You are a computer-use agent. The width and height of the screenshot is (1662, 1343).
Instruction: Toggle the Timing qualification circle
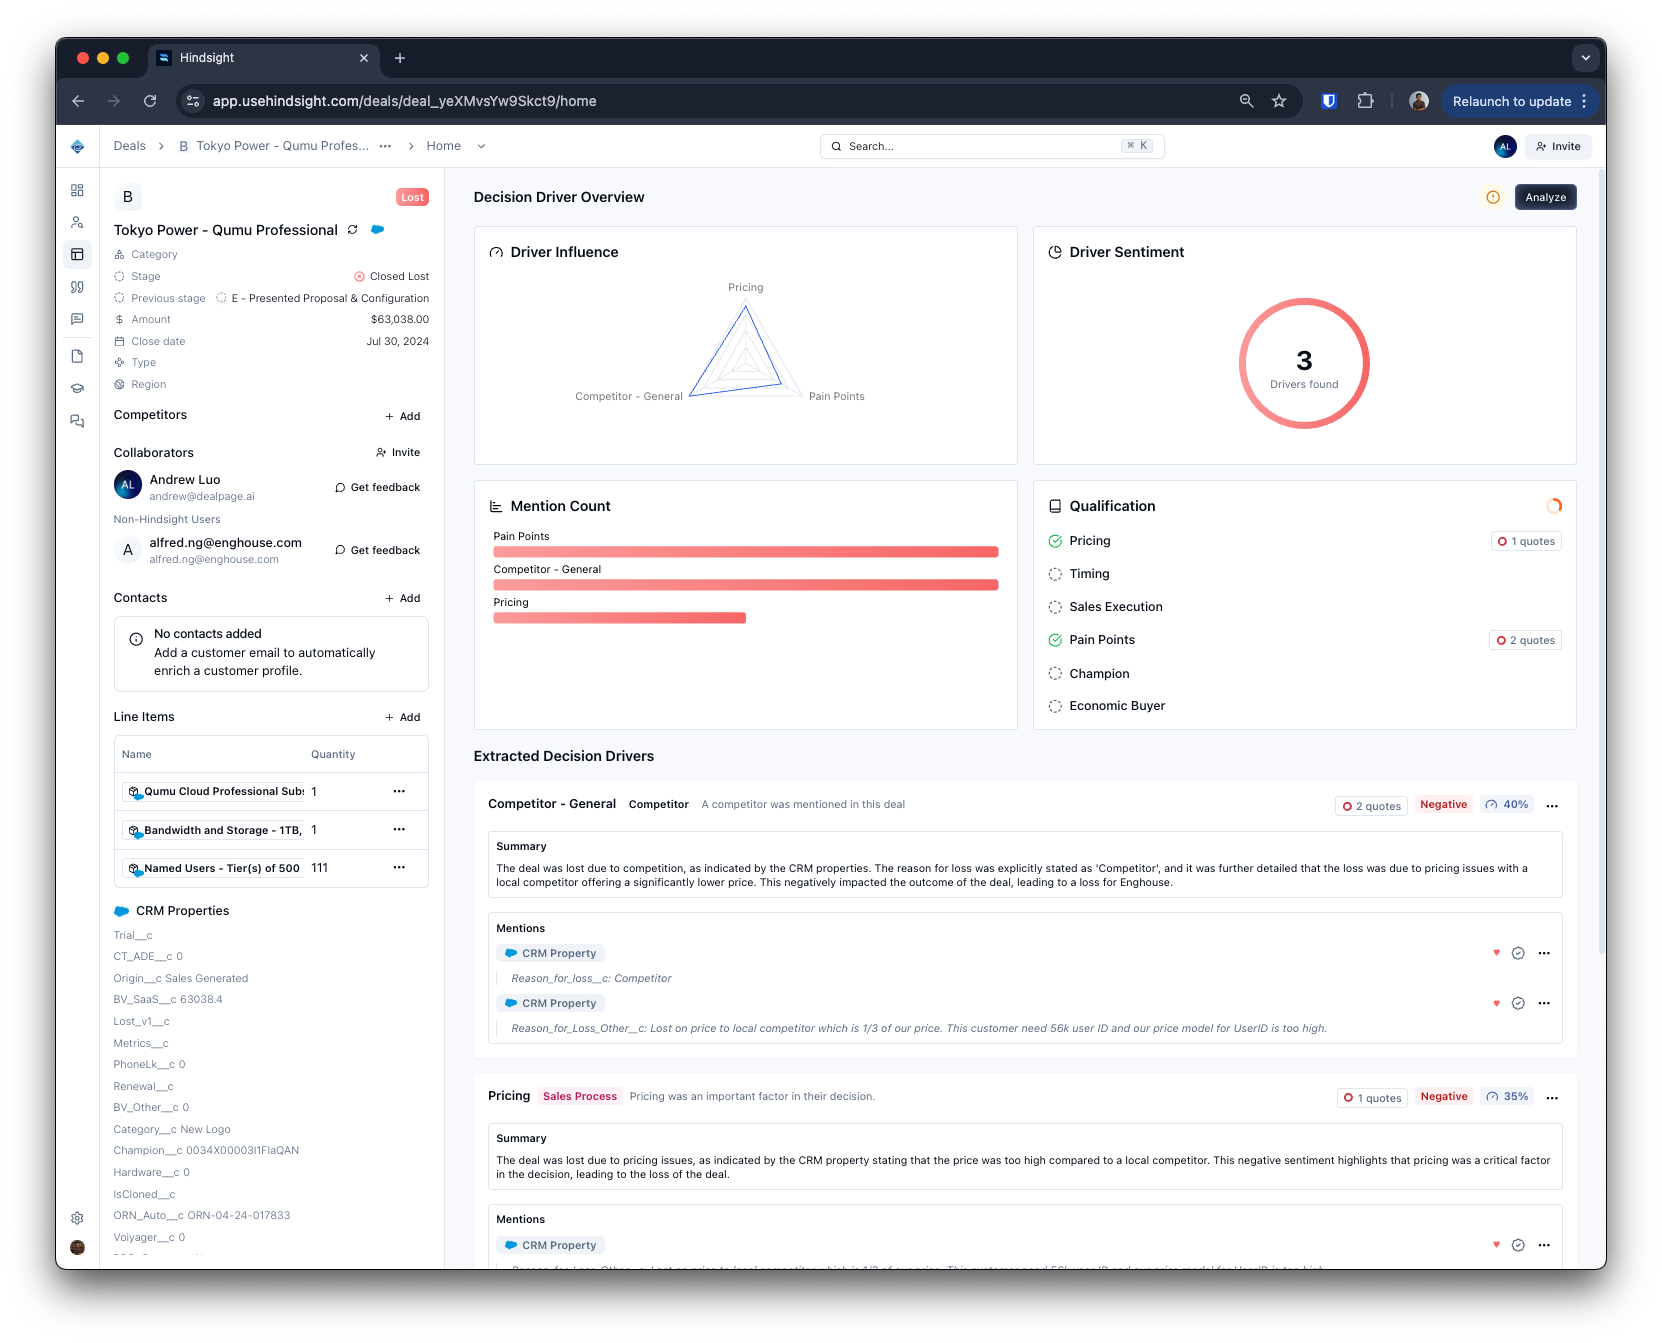click(x=1055, y=574)
